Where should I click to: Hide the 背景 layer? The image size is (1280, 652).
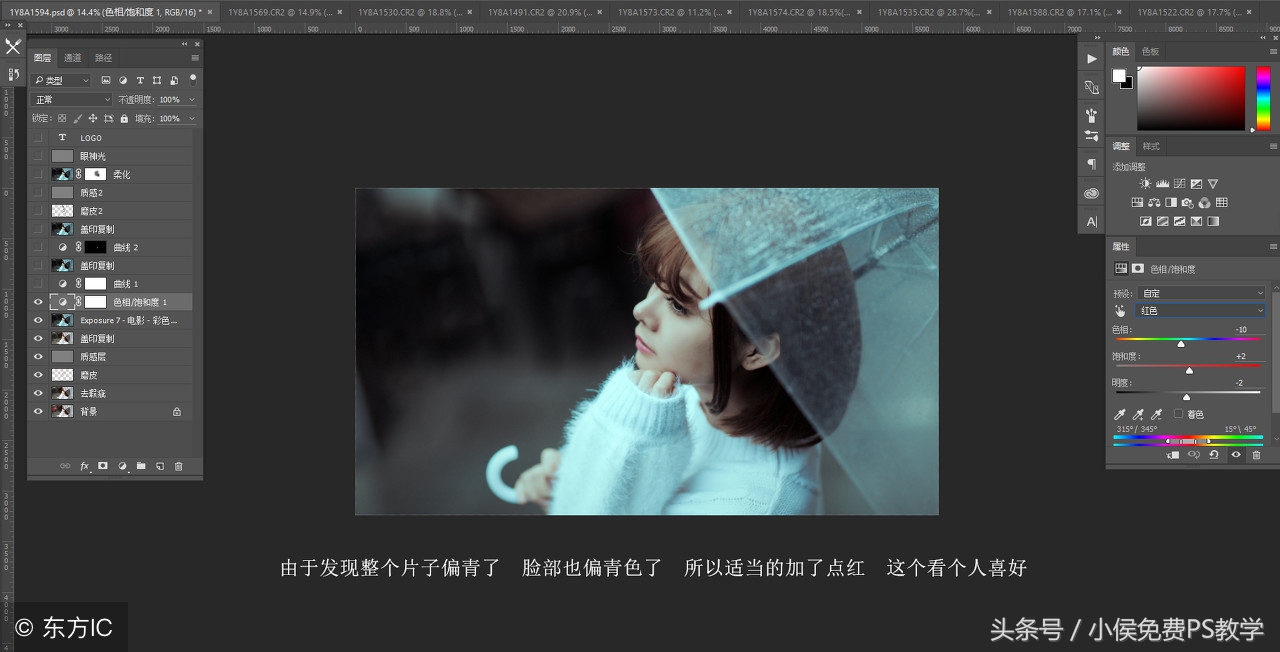click(x=38, y=411)
